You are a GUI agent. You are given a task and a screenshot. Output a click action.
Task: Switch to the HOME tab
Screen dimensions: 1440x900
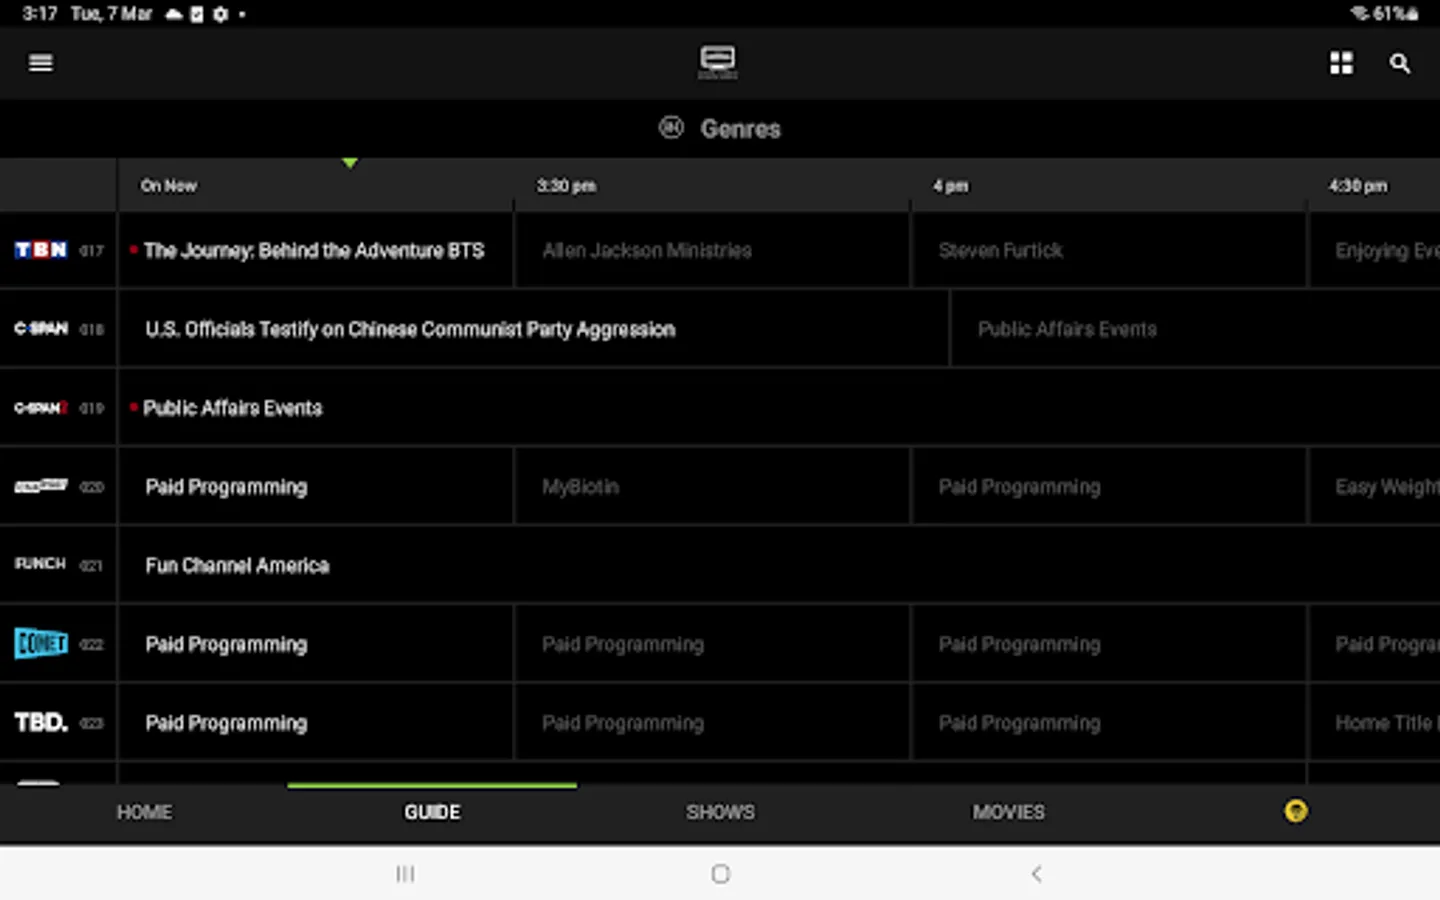[x=144, y=812]
